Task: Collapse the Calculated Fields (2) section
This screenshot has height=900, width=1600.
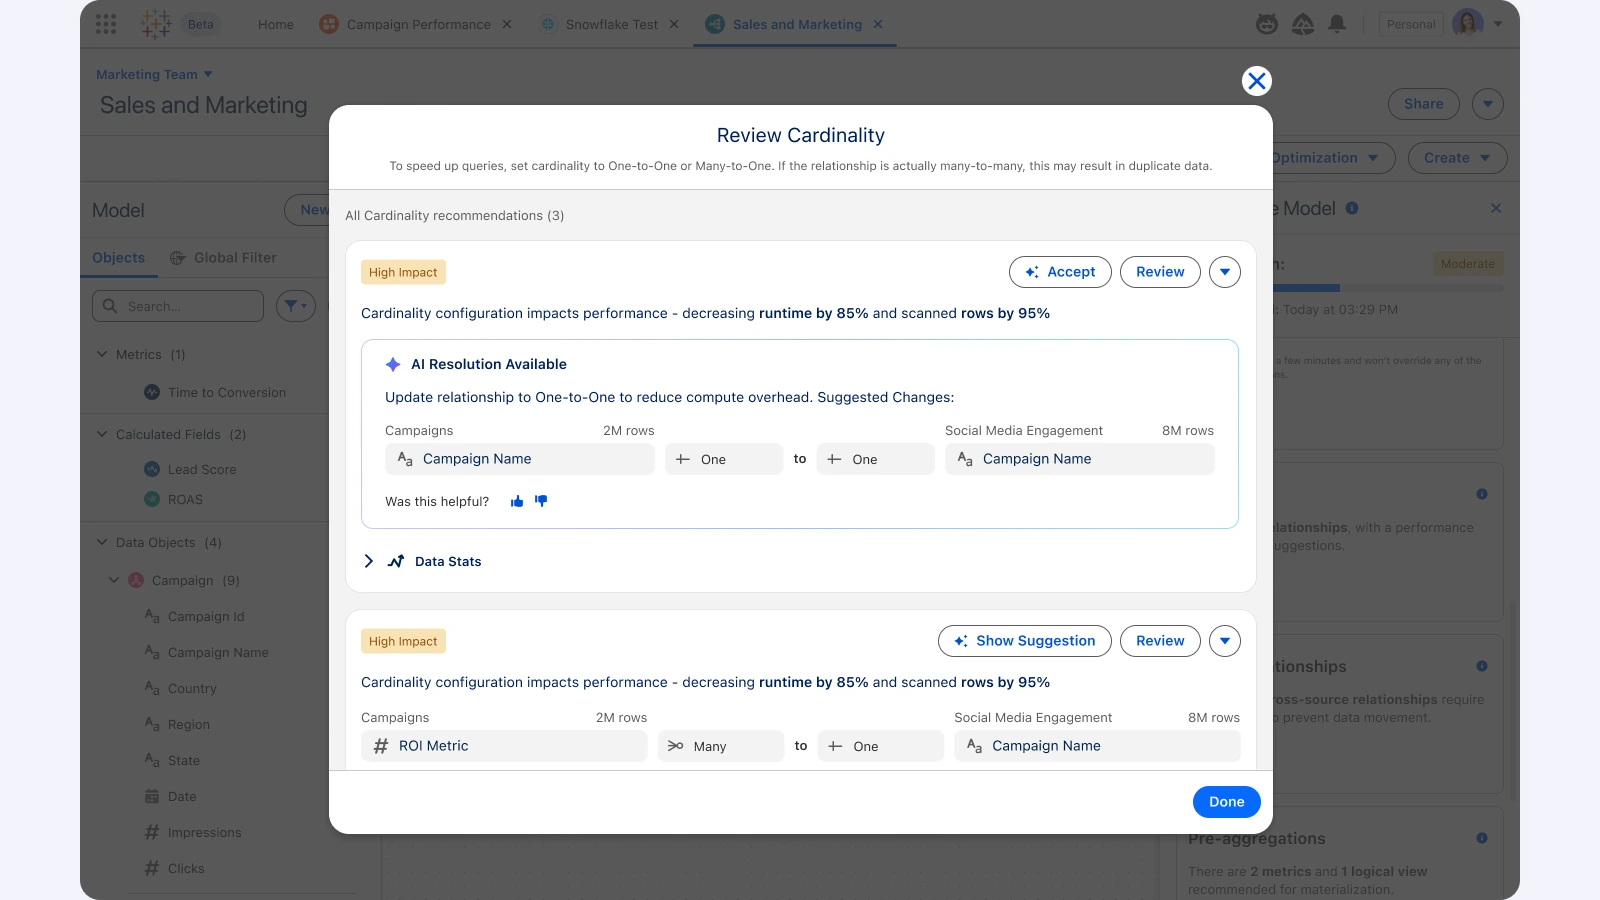Action: [102, 434]
